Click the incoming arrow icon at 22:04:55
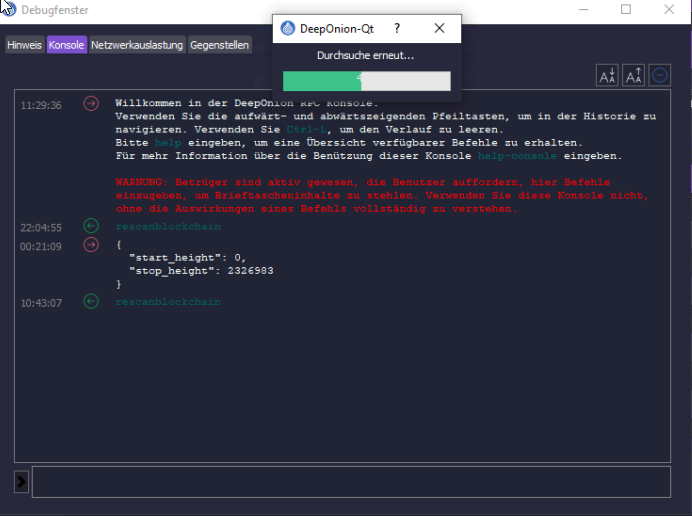 91,226
